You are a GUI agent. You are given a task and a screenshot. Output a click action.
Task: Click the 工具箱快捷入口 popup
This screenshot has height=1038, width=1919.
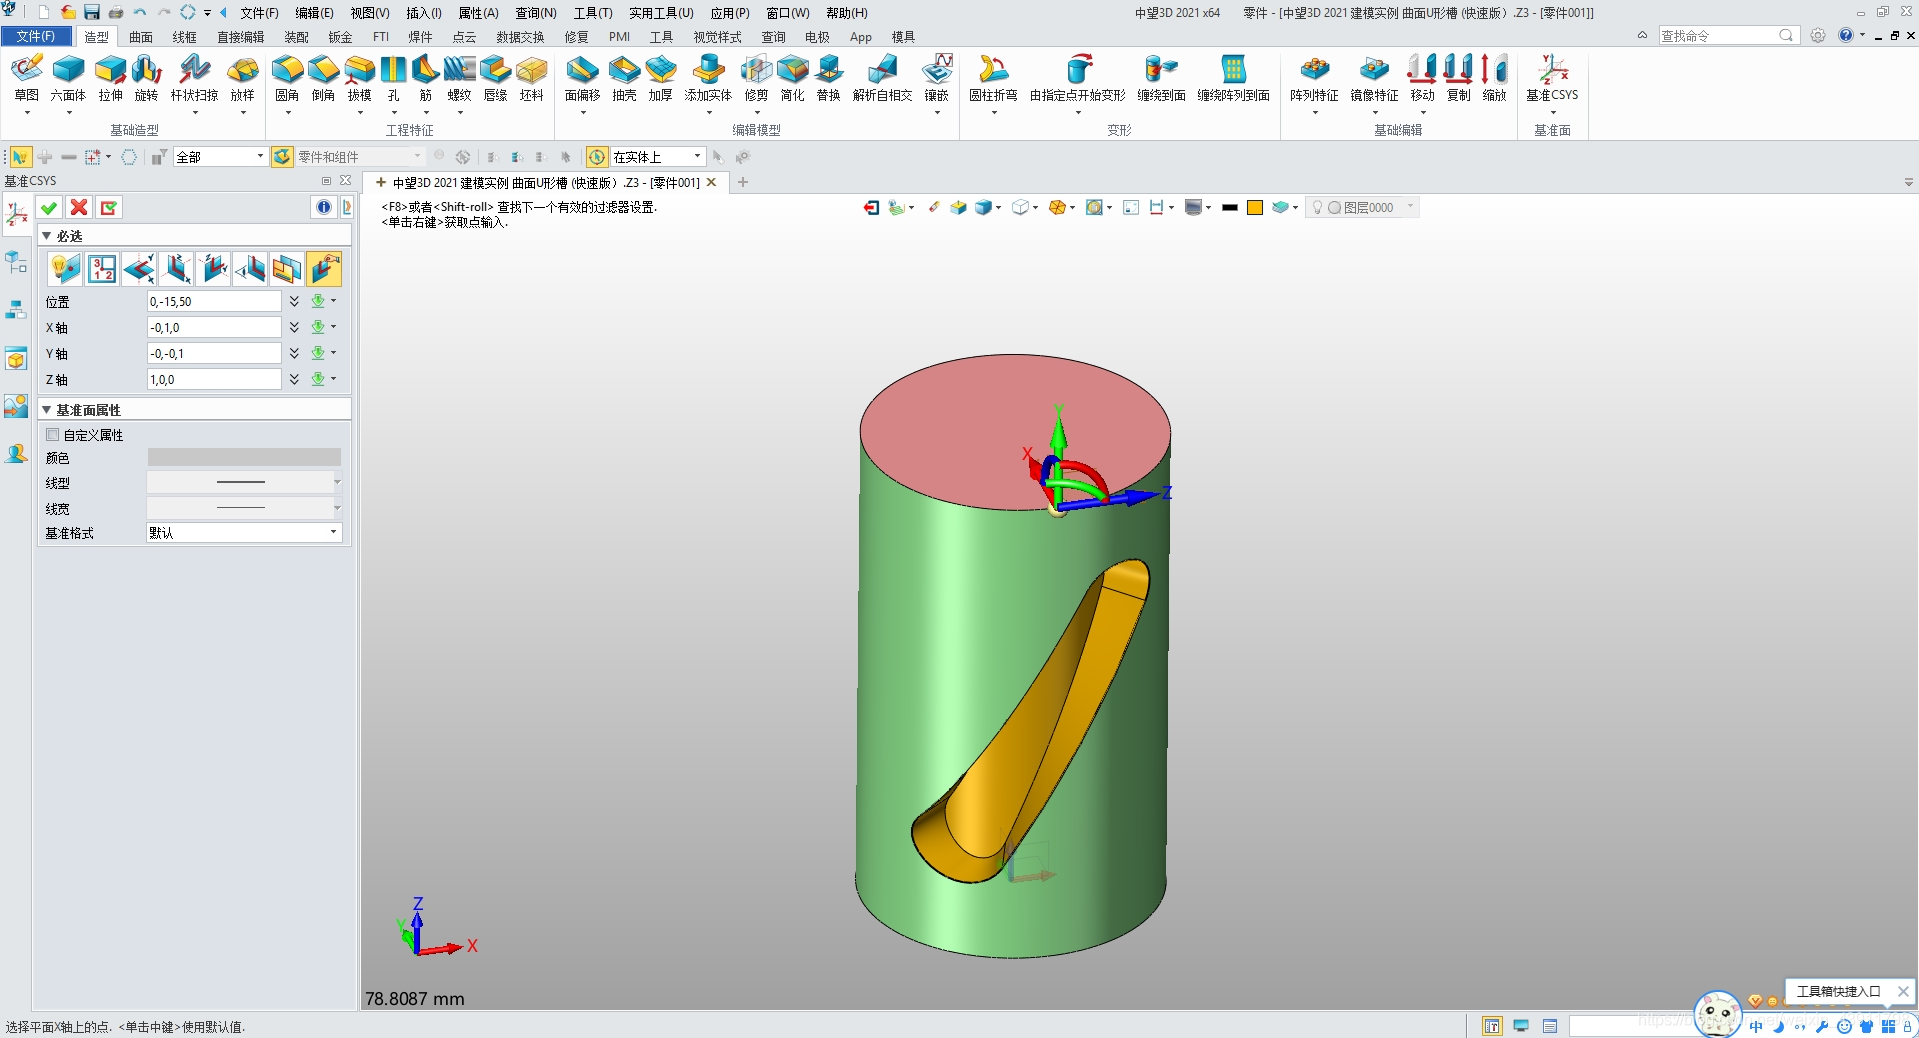point(1838,992)
